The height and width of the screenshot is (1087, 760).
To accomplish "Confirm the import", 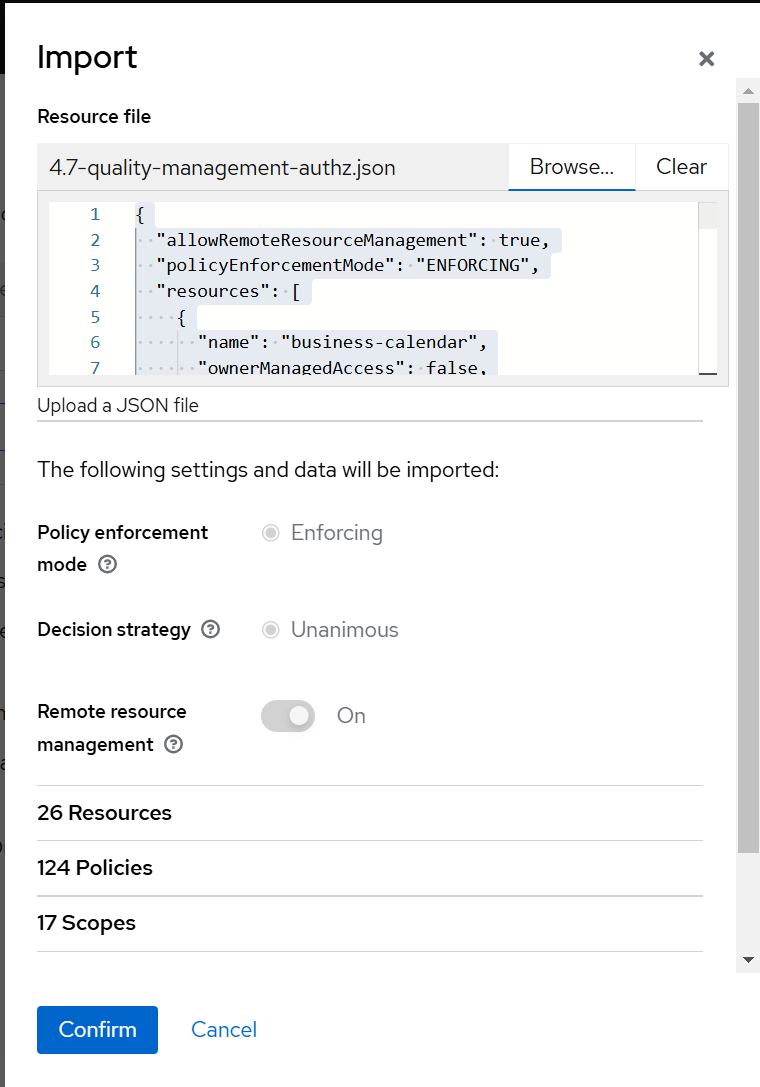I will click(x=97, y=1030).
